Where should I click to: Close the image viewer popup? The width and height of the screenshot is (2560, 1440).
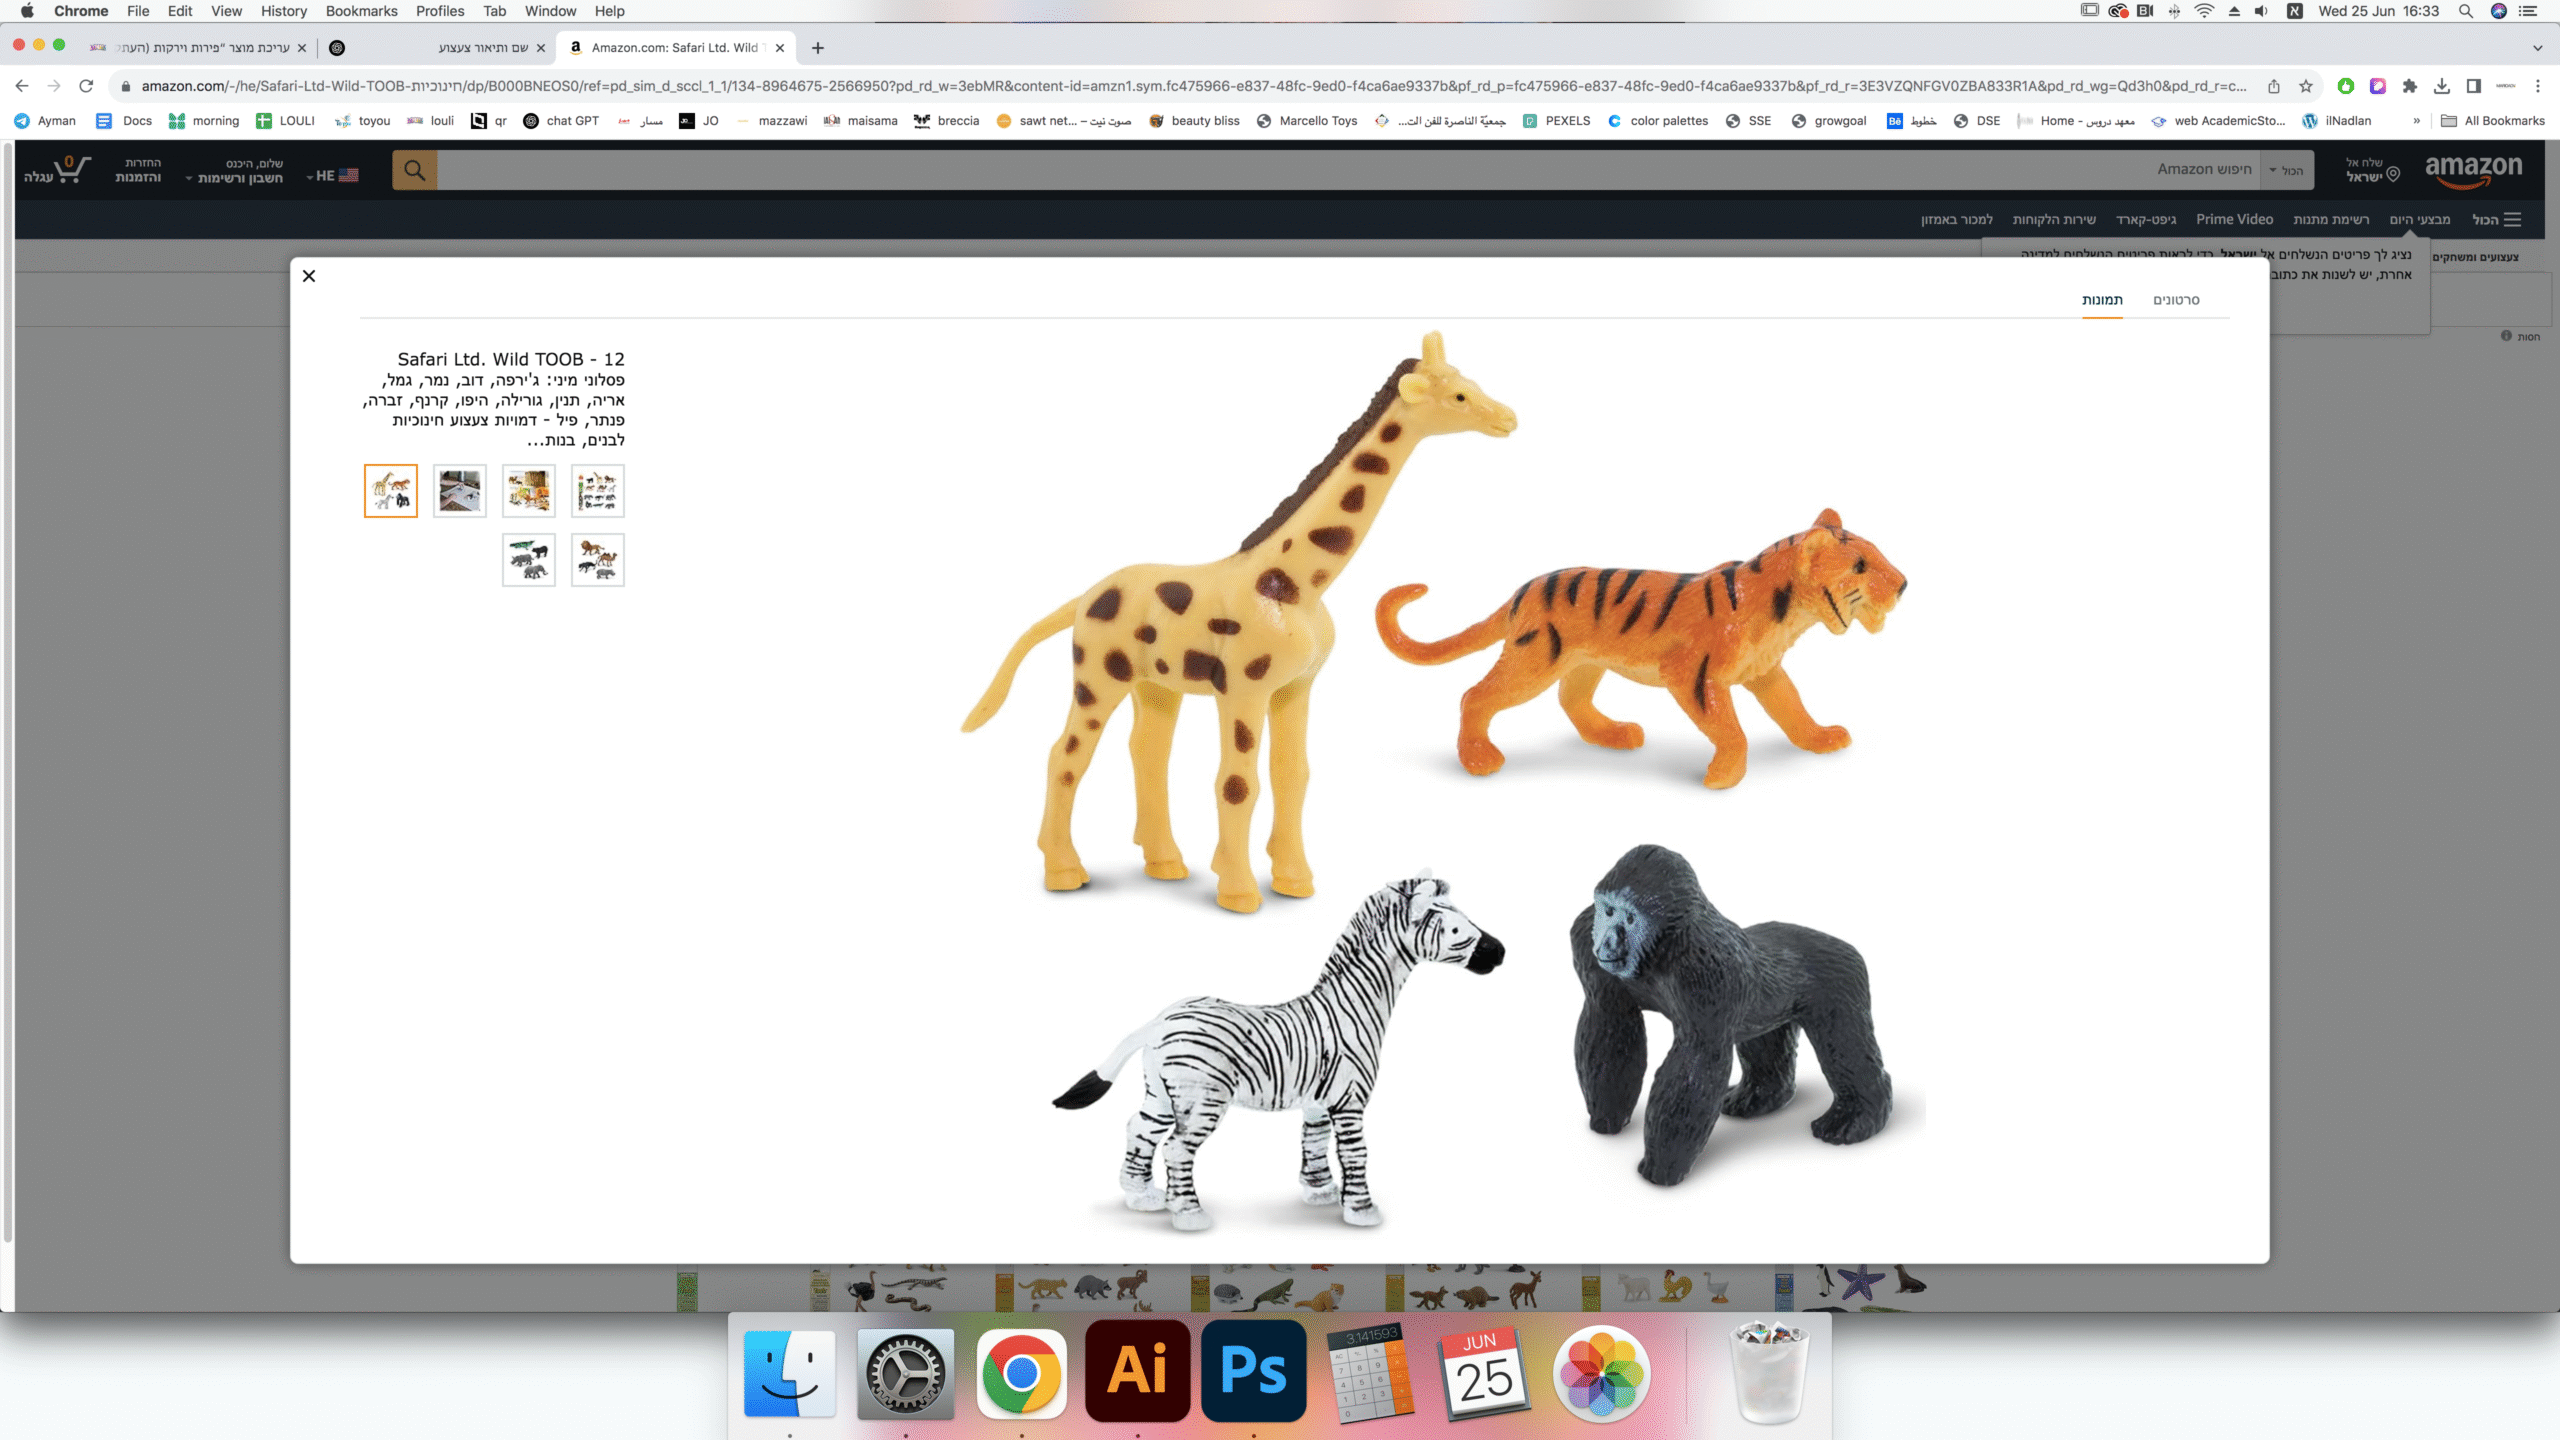(x=309, y=276)
